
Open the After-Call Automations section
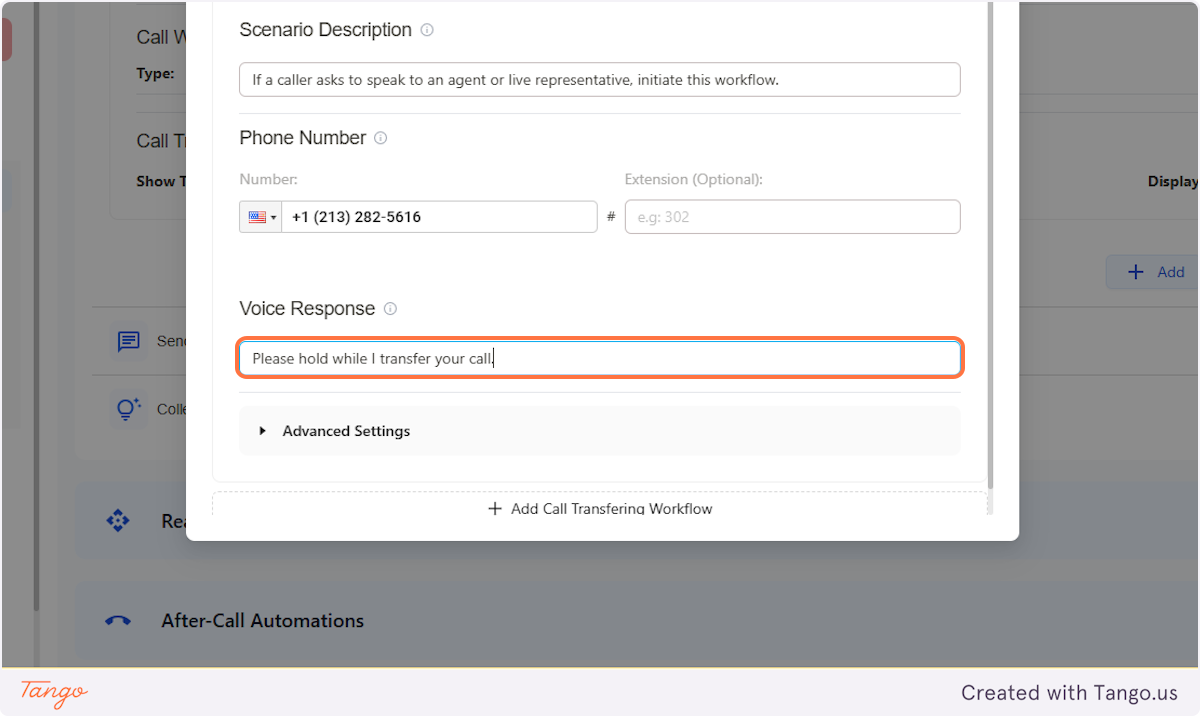pos(637,621)
